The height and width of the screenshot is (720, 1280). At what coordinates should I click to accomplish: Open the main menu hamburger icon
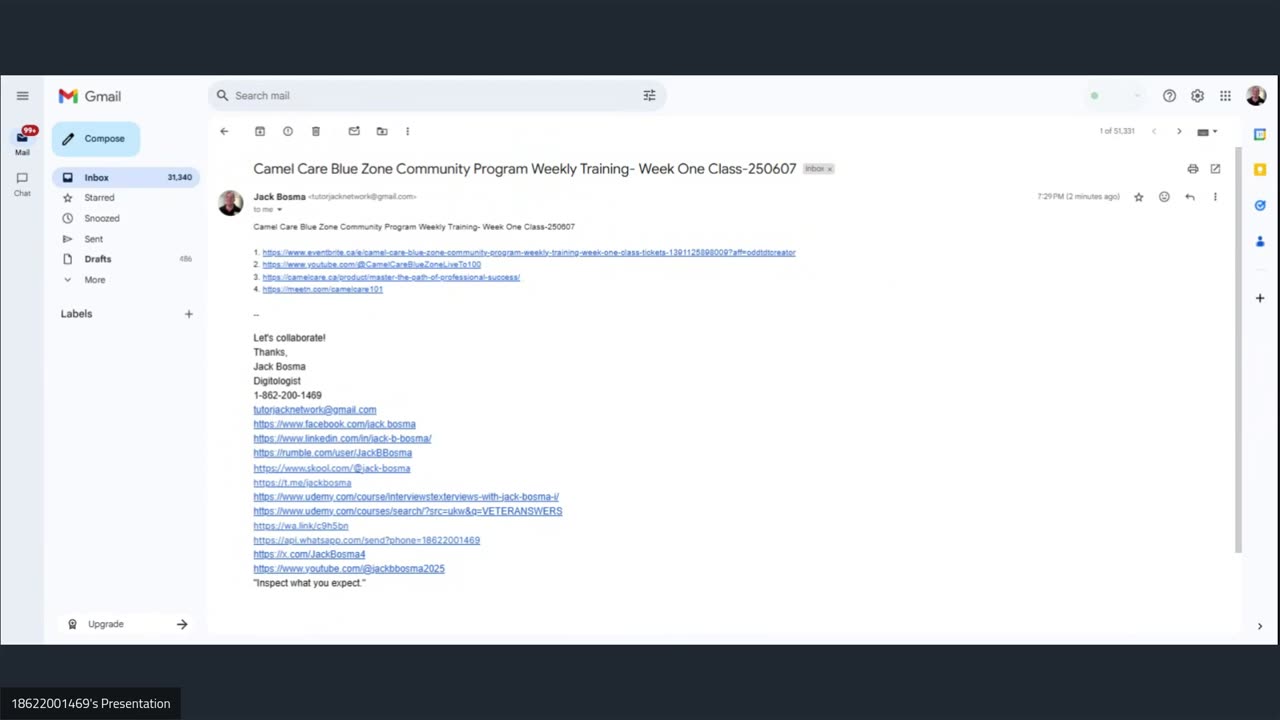coord(22,96)
